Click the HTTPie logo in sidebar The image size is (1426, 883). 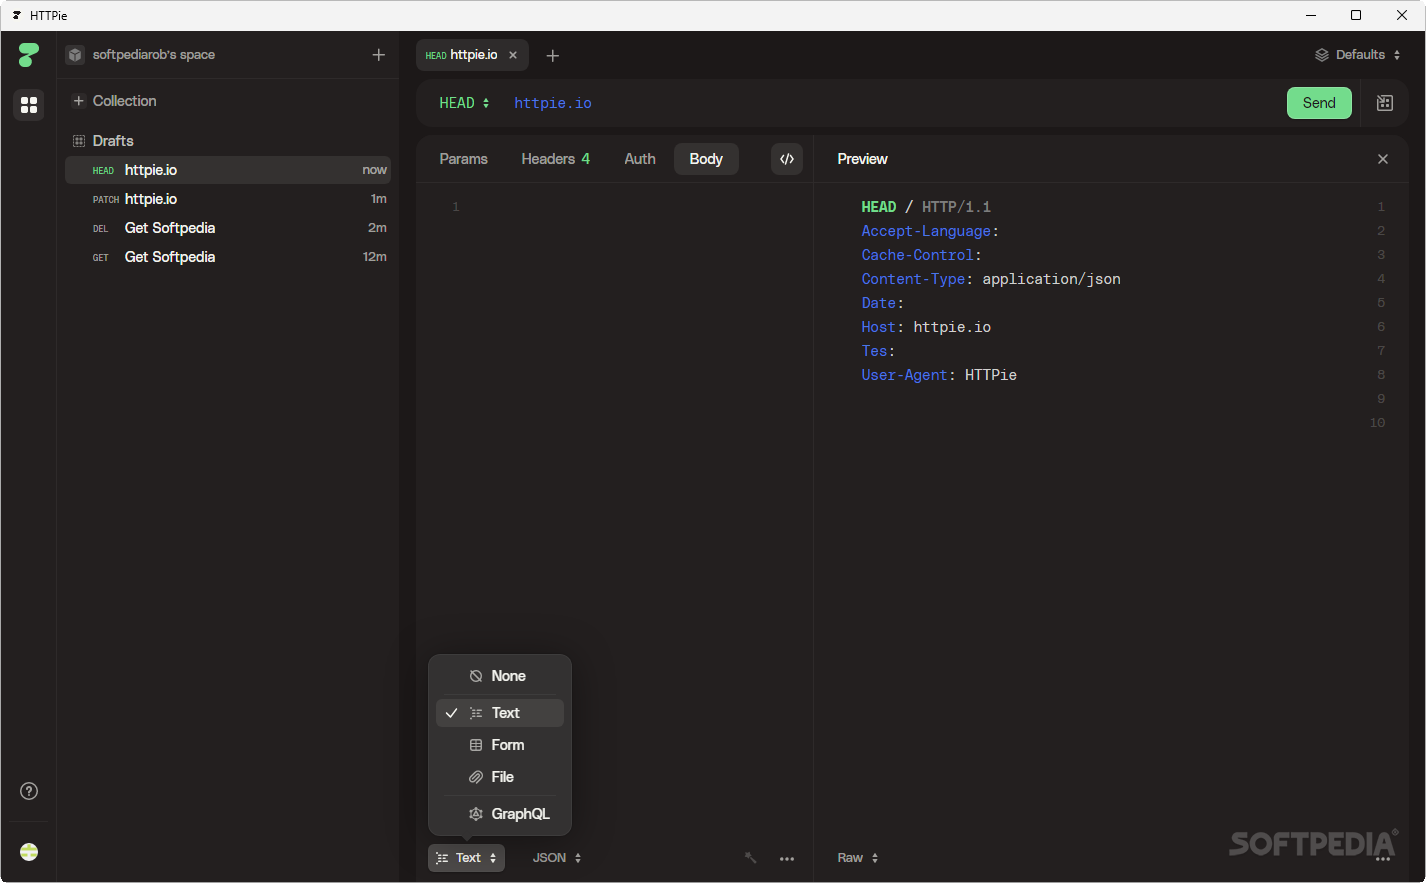click(x=29, y=55)
